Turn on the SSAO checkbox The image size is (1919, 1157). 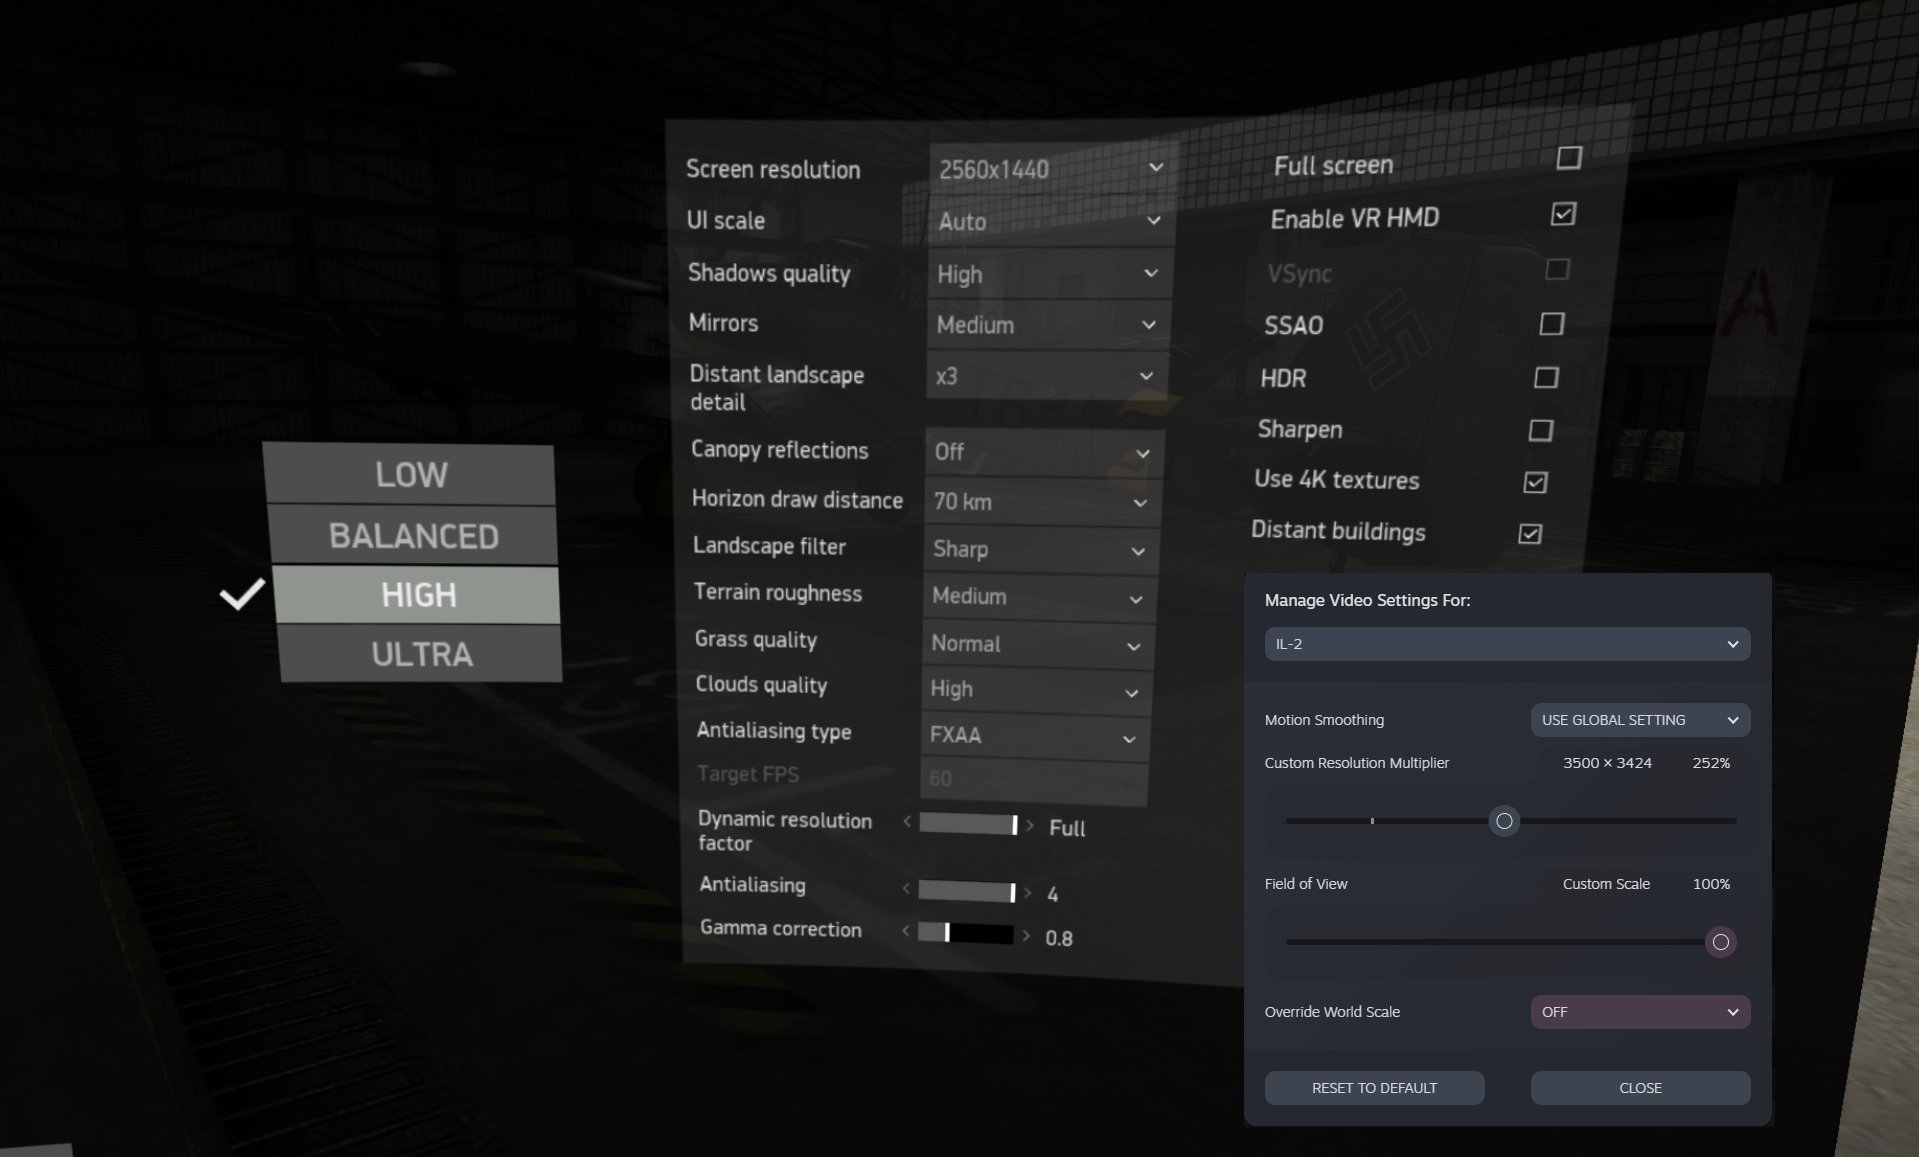click(1552, 324)
